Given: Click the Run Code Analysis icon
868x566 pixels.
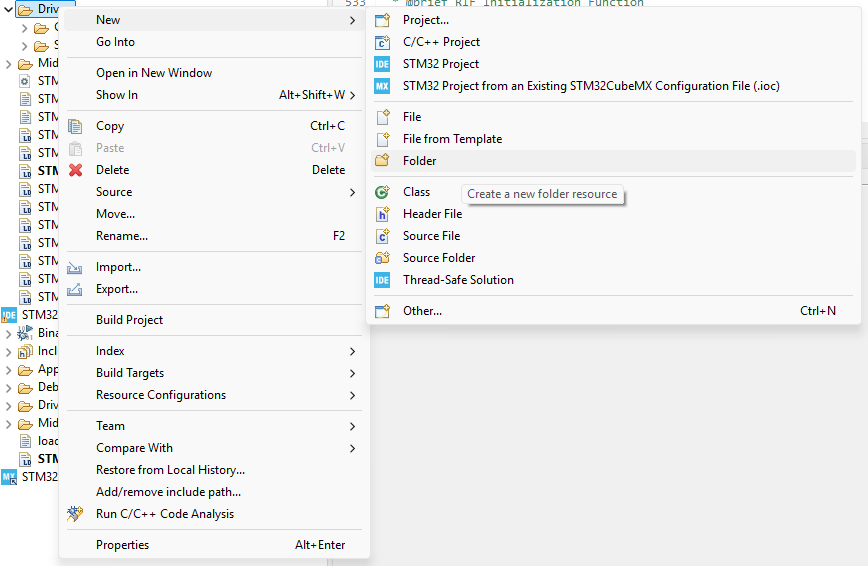Looking at the screenshot, I should click(x=75, y=514).
